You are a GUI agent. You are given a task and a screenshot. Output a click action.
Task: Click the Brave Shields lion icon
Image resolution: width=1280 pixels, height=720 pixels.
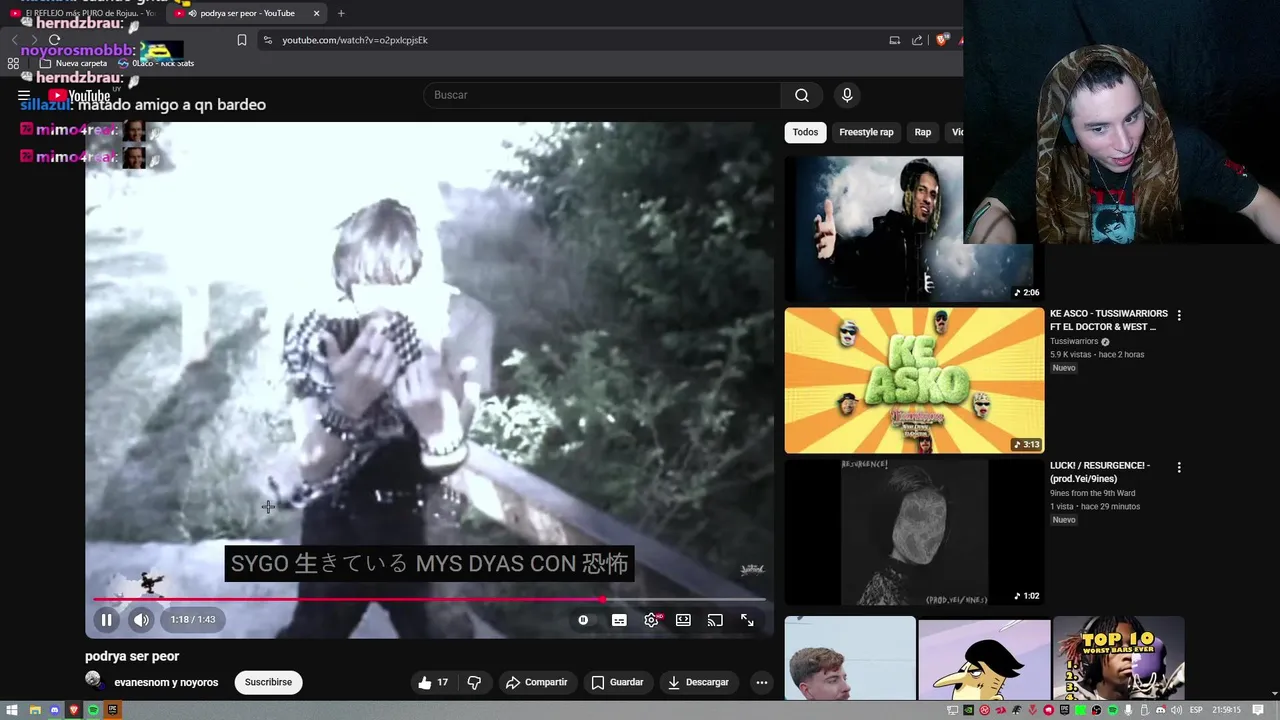tap(942, 40)
